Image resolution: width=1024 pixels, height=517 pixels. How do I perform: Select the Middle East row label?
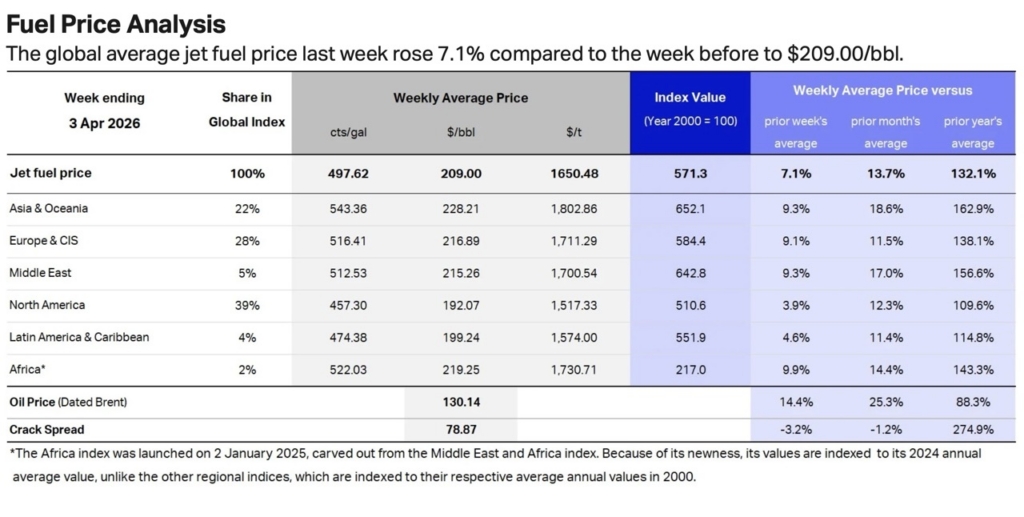tap(41, 272)
